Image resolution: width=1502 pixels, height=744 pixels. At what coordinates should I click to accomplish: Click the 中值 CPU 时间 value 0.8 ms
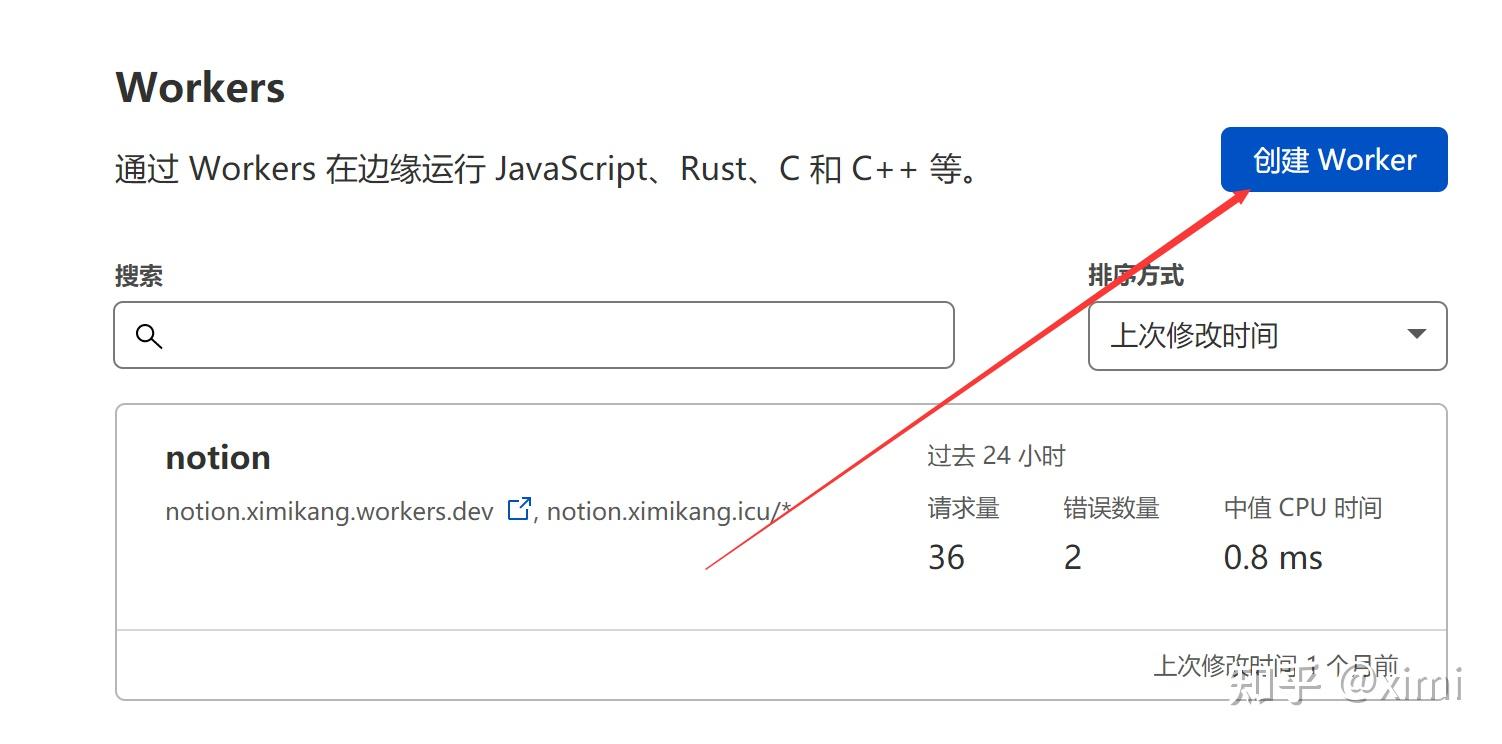(1273, 557)
